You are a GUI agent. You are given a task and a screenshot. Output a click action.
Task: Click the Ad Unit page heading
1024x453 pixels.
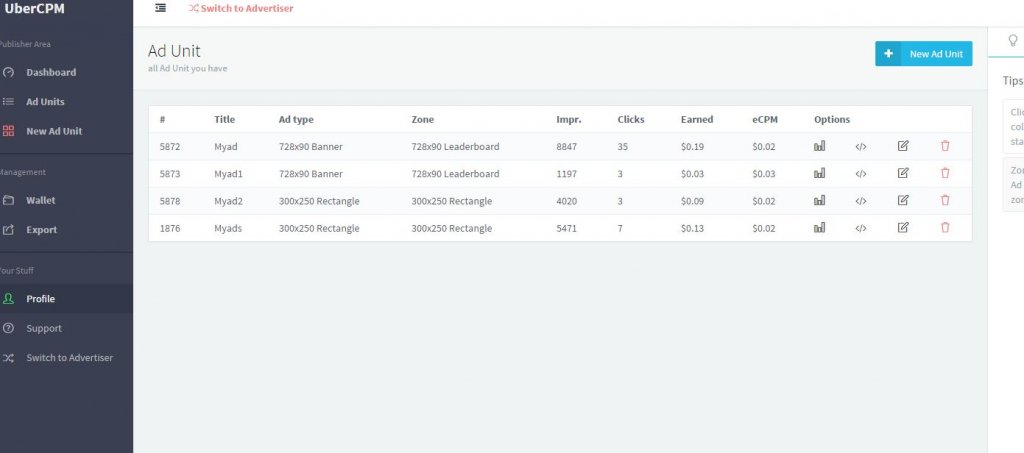point(174,51)
